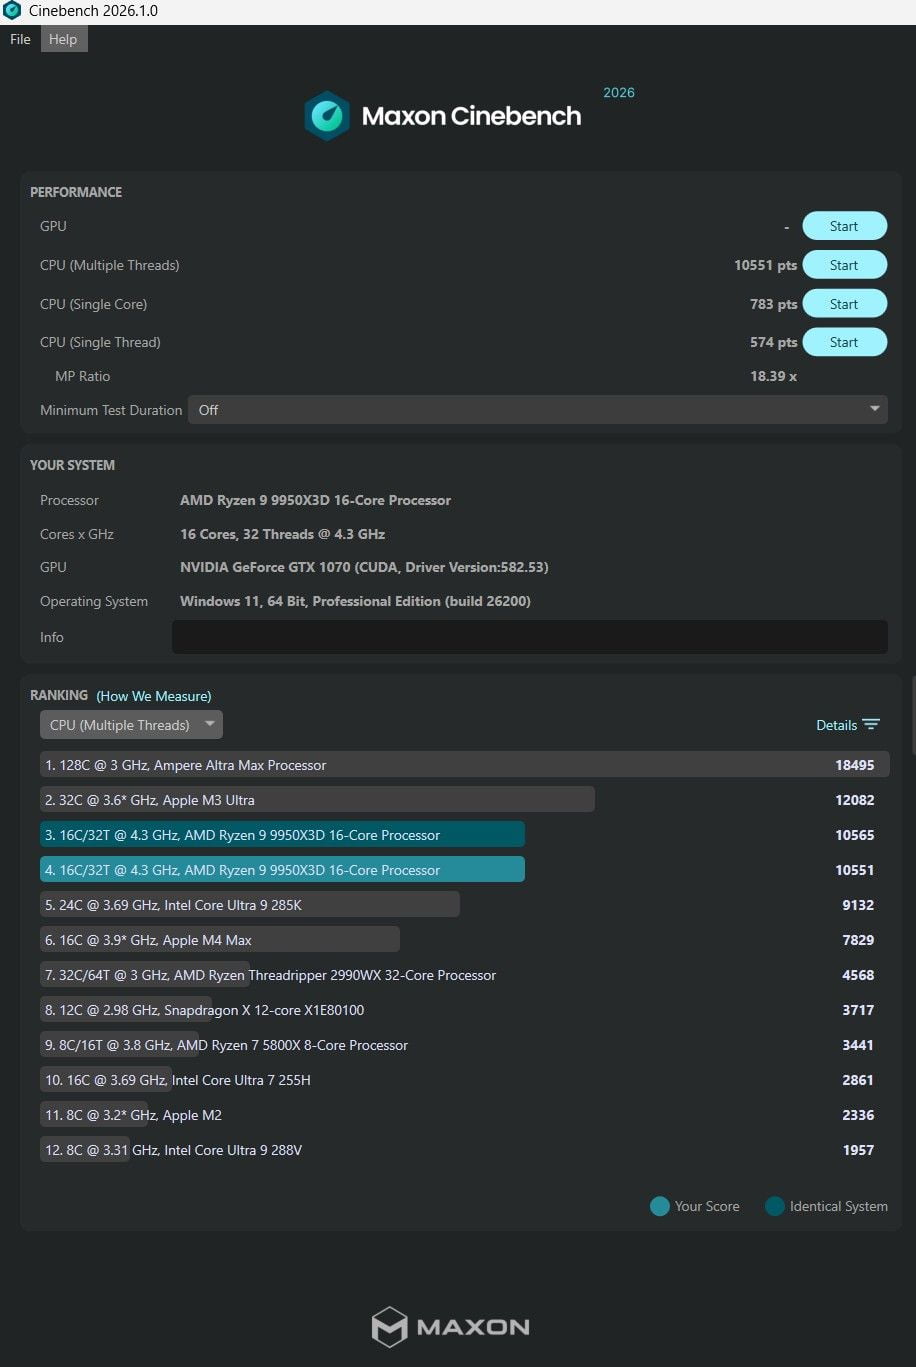Start the CPU (Single Thread) test
The height and width of the screenshot is (1367, 916).
tap(844, 342)
